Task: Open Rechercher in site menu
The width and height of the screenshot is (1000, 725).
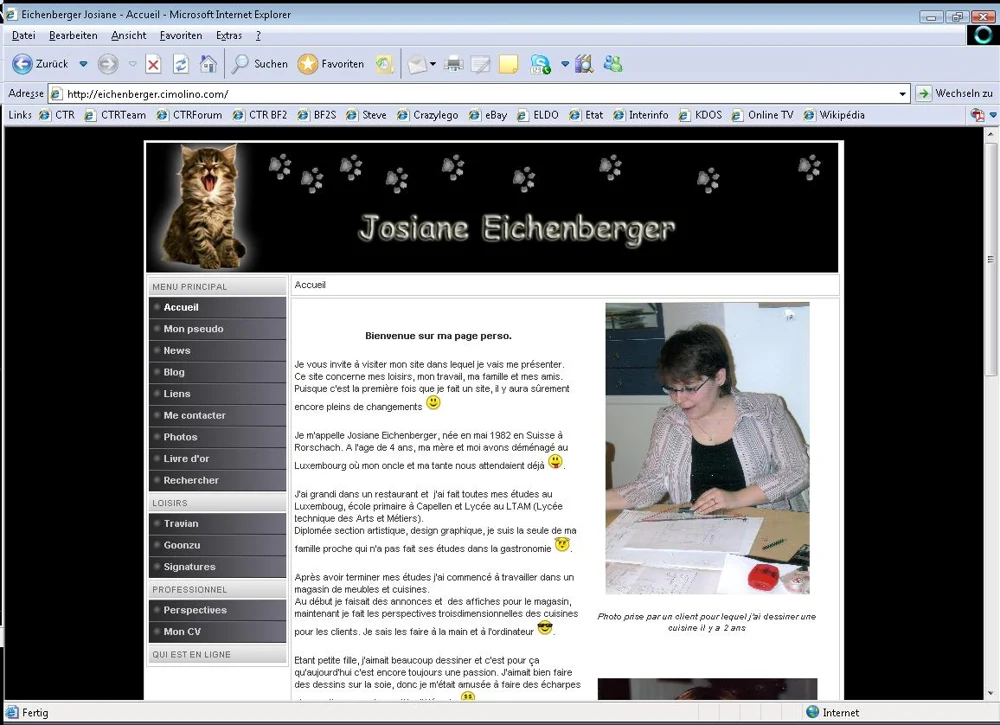Action: coord(217,481)
